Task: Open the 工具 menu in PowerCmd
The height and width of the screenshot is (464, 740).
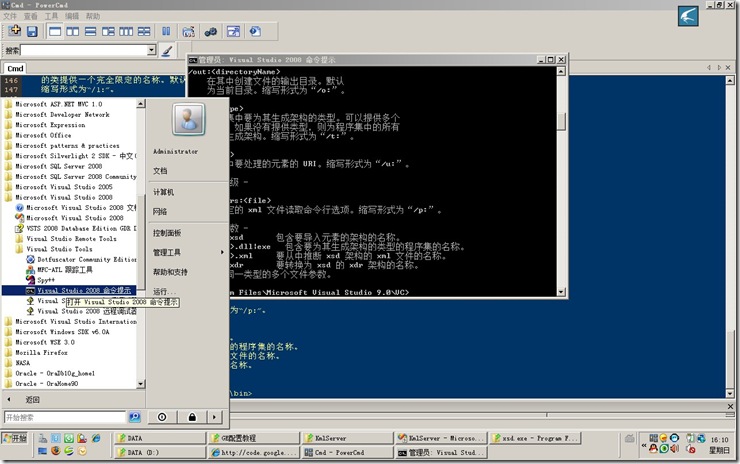Action: (x=51, y=16)
